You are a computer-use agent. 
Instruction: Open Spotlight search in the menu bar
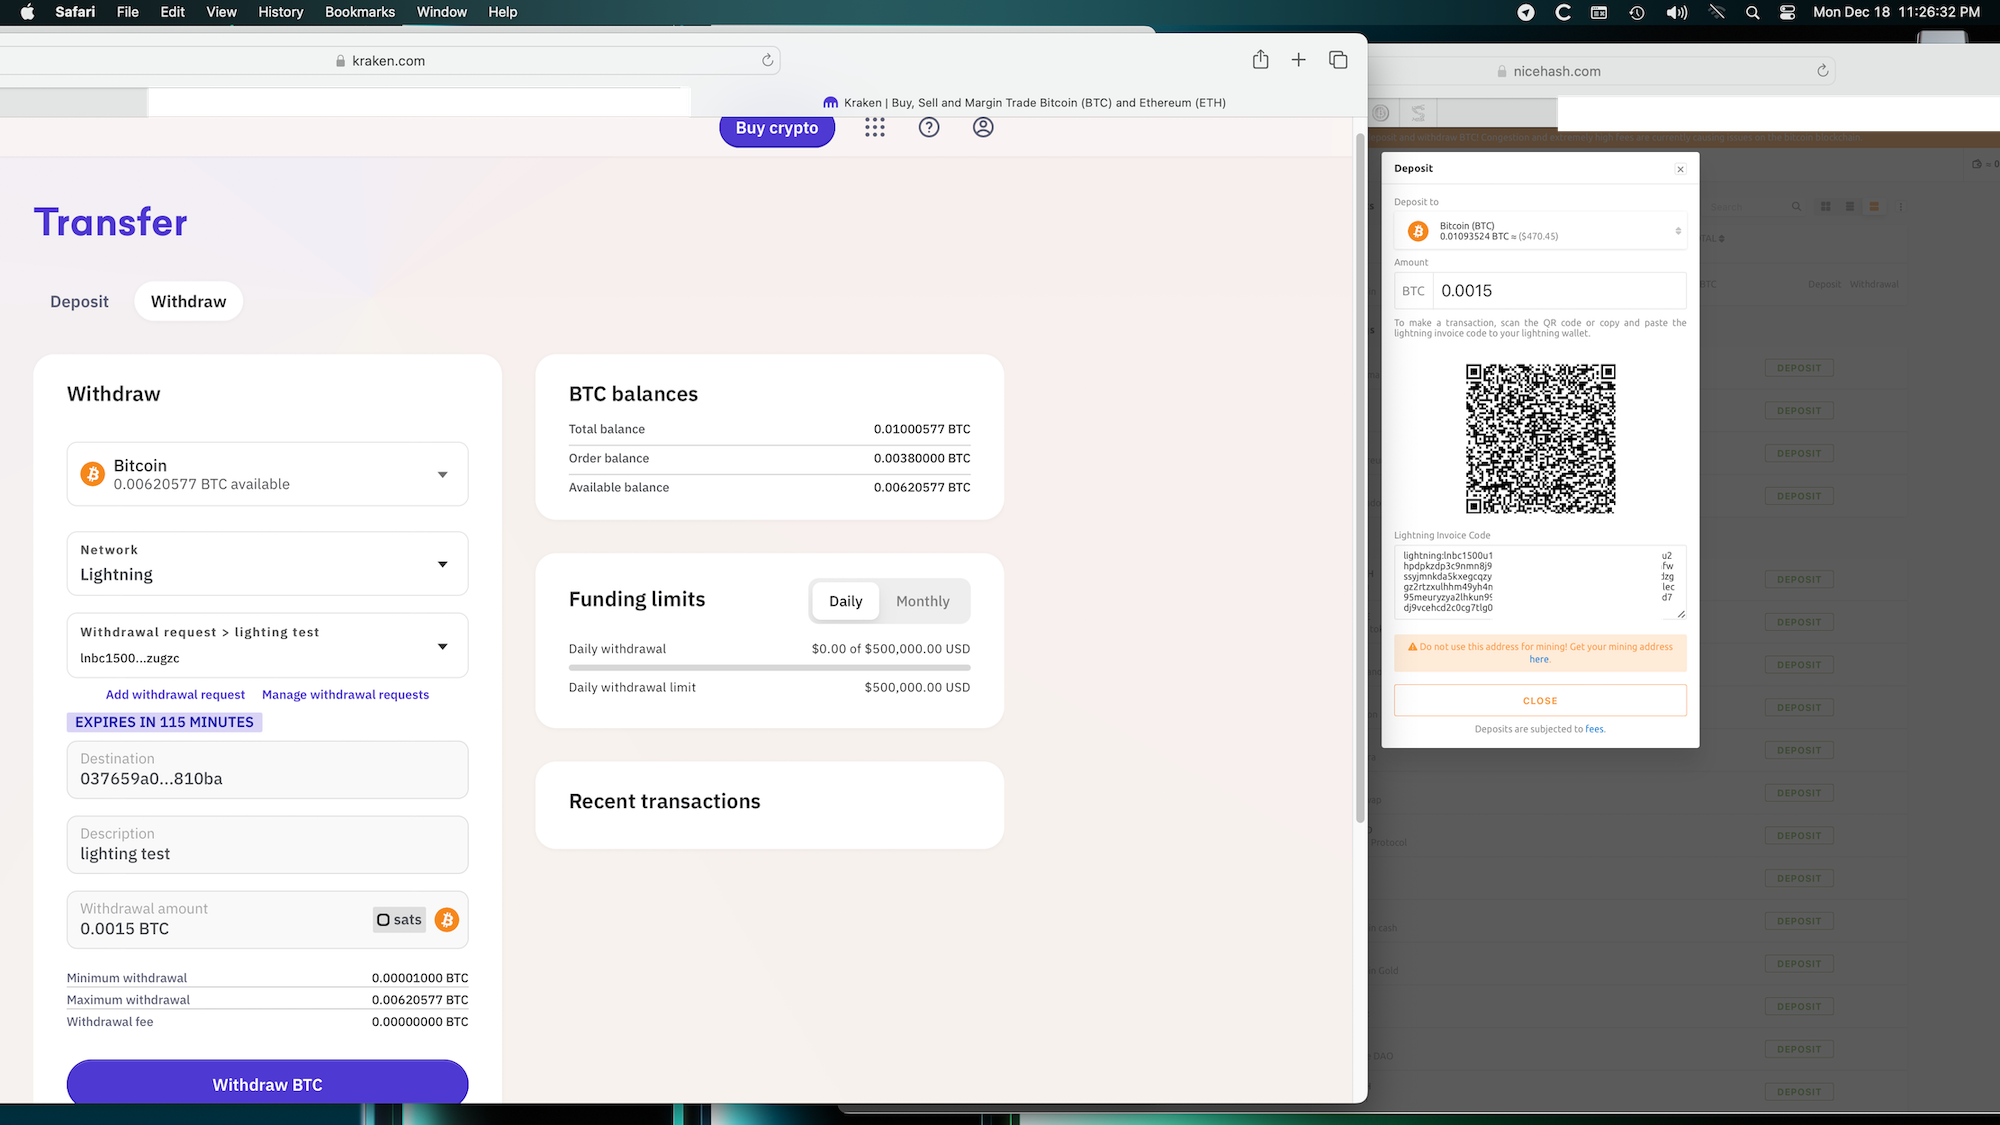(x=1752, y=12)
